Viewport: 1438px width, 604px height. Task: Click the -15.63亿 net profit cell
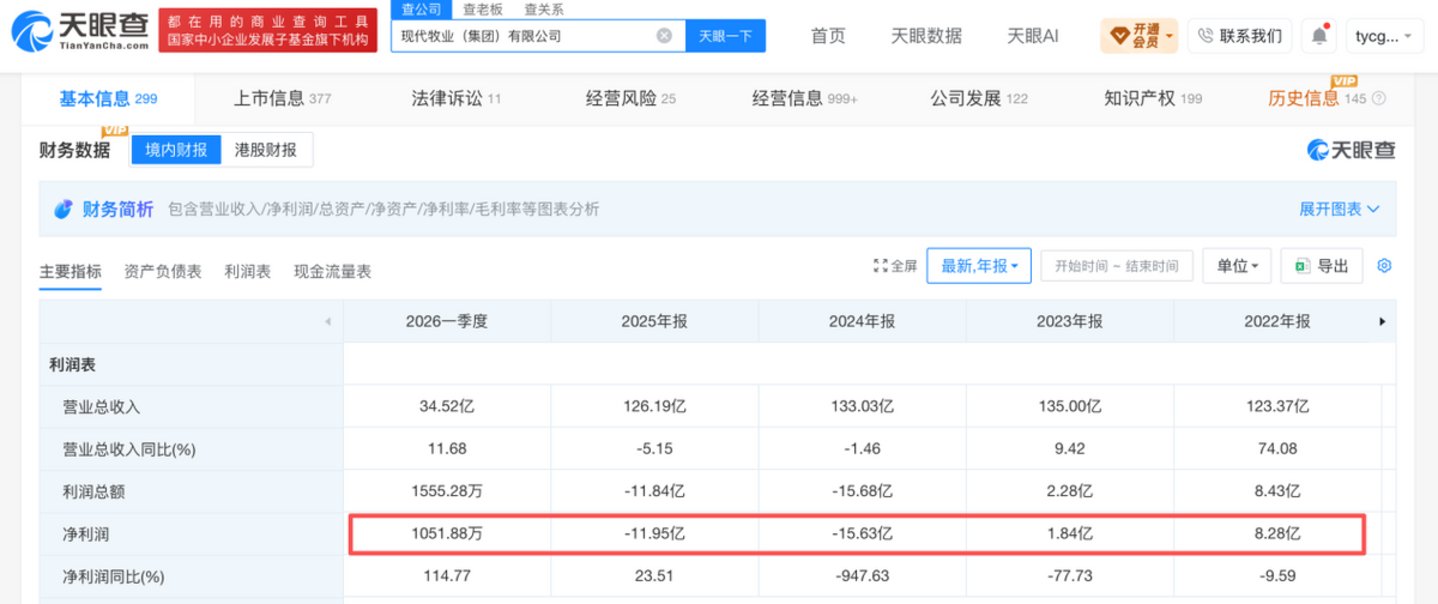coord(862,534)
